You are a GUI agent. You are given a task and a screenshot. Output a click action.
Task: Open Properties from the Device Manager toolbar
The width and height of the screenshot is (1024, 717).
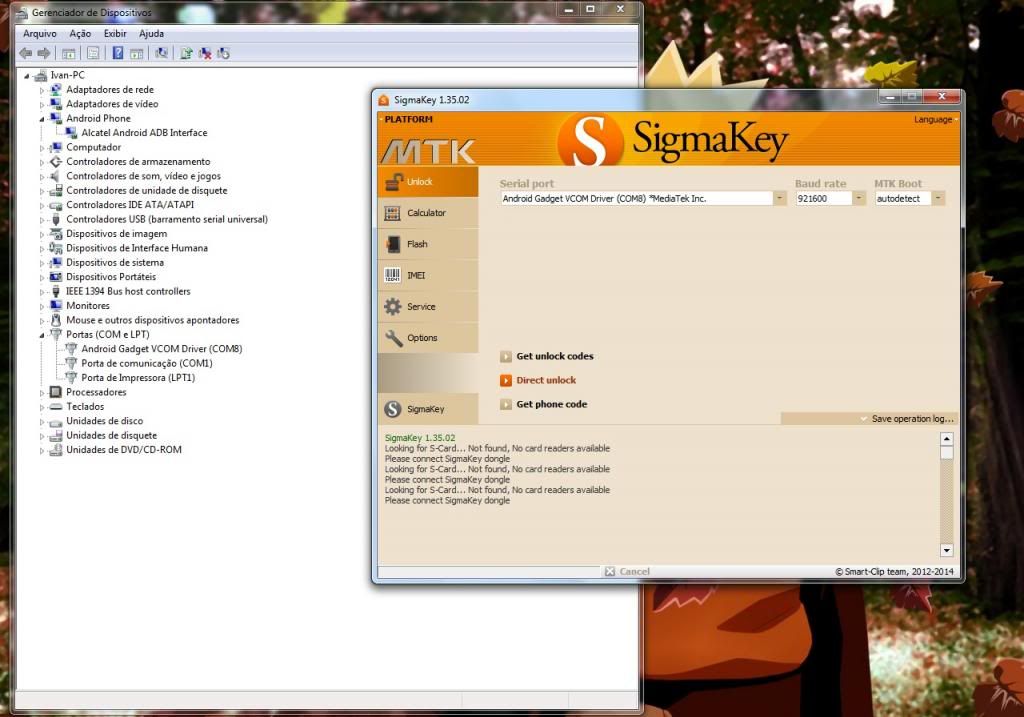[93, 54]
